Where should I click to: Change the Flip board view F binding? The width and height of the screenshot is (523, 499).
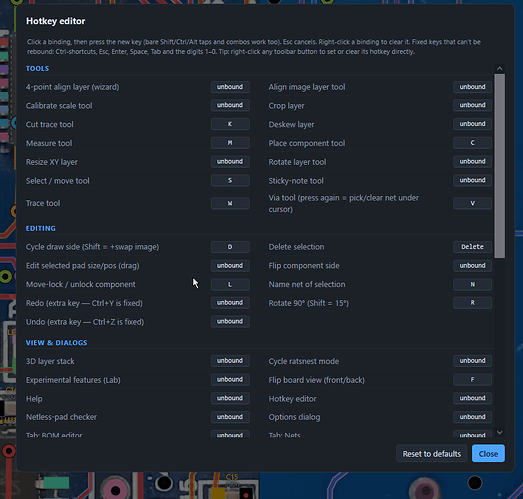472,380
